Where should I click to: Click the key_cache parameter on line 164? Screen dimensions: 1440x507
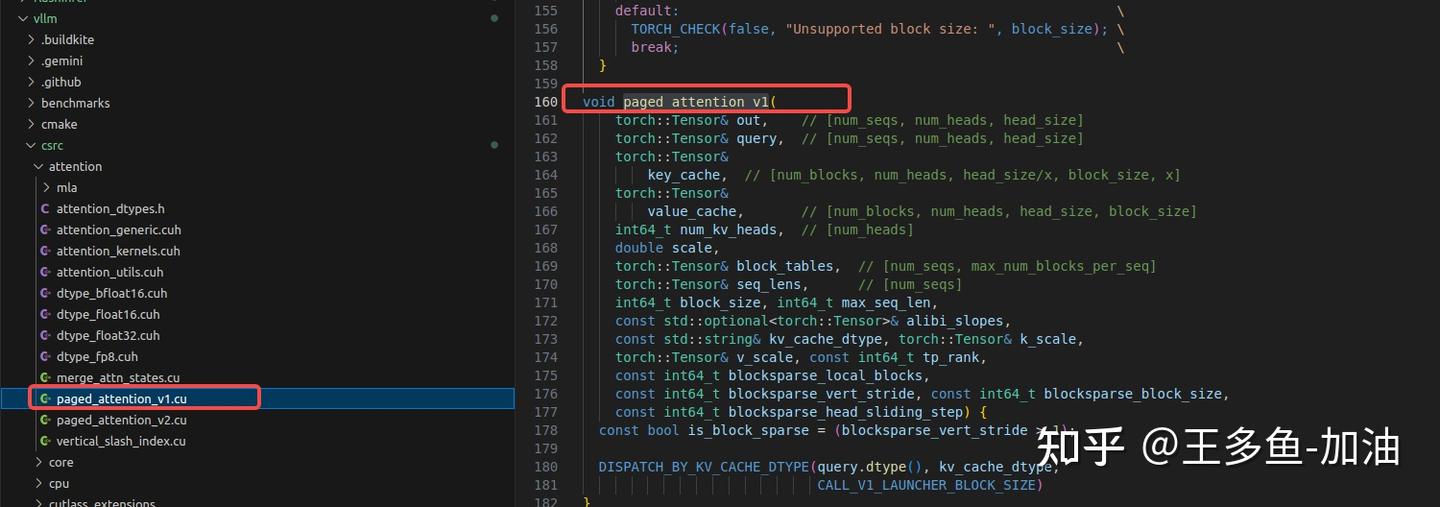683,175
